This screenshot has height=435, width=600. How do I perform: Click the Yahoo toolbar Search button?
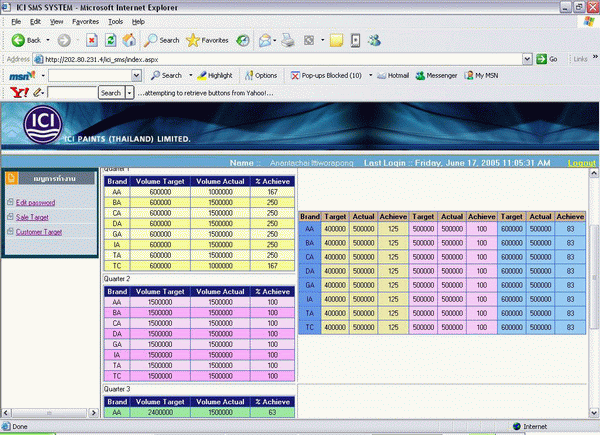(111, 93)
